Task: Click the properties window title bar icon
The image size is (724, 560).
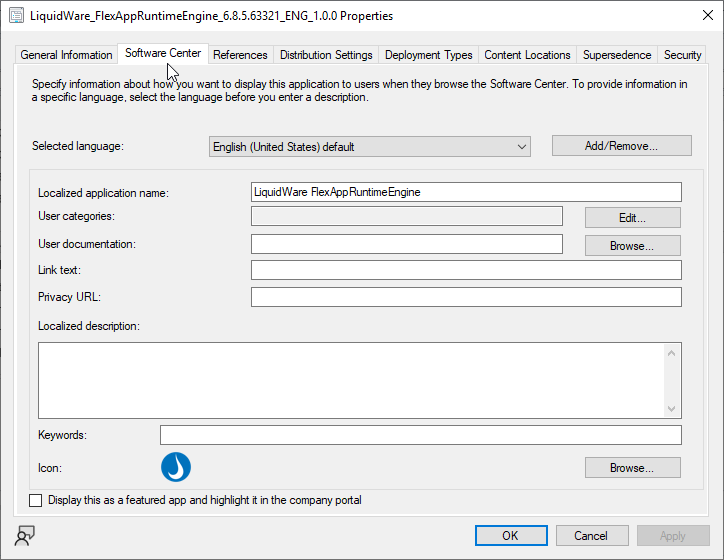Action: (16, 16)
